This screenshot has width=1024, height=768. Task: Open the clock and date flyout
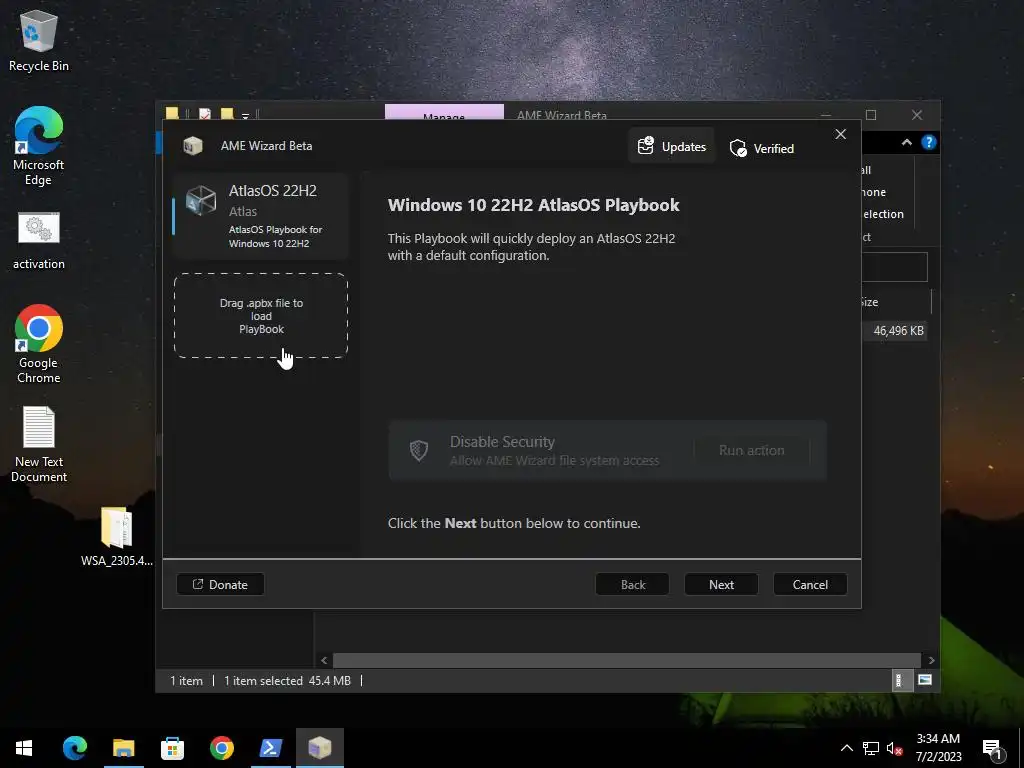938,748
